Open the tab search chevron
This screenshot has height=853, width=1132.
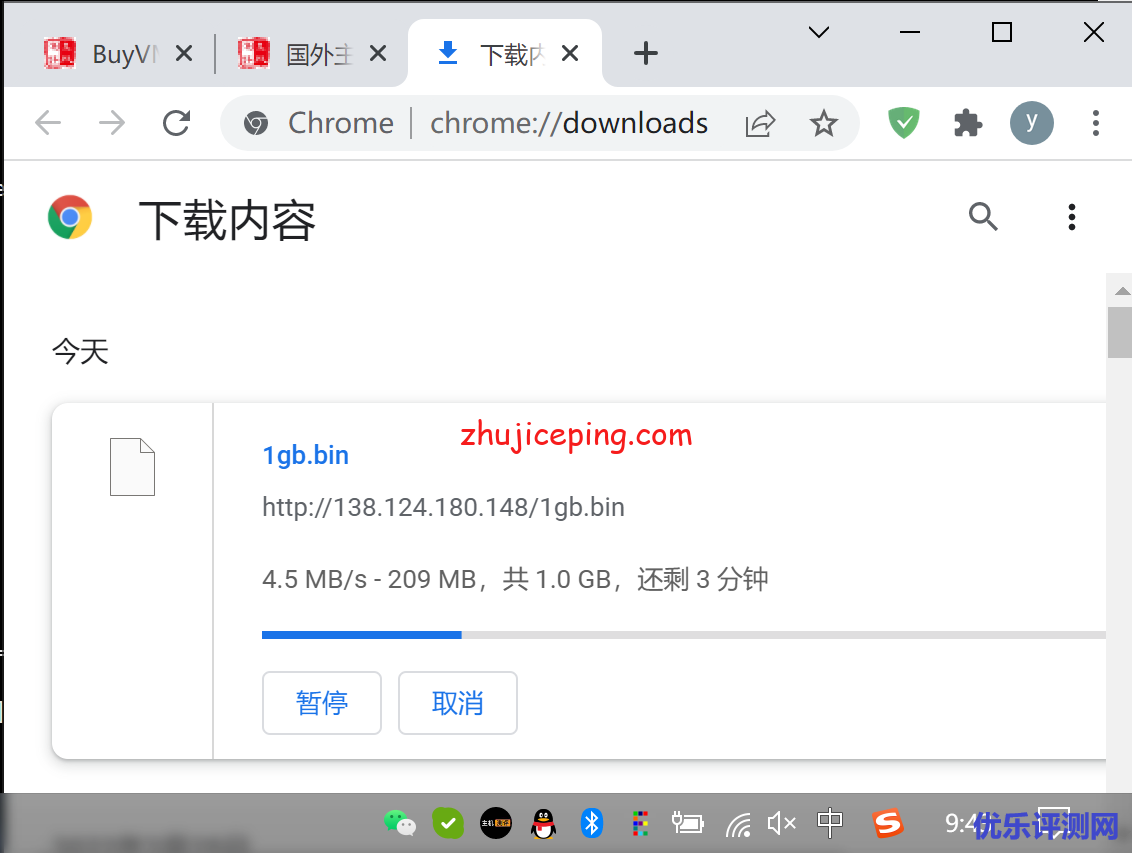[818, 32]
